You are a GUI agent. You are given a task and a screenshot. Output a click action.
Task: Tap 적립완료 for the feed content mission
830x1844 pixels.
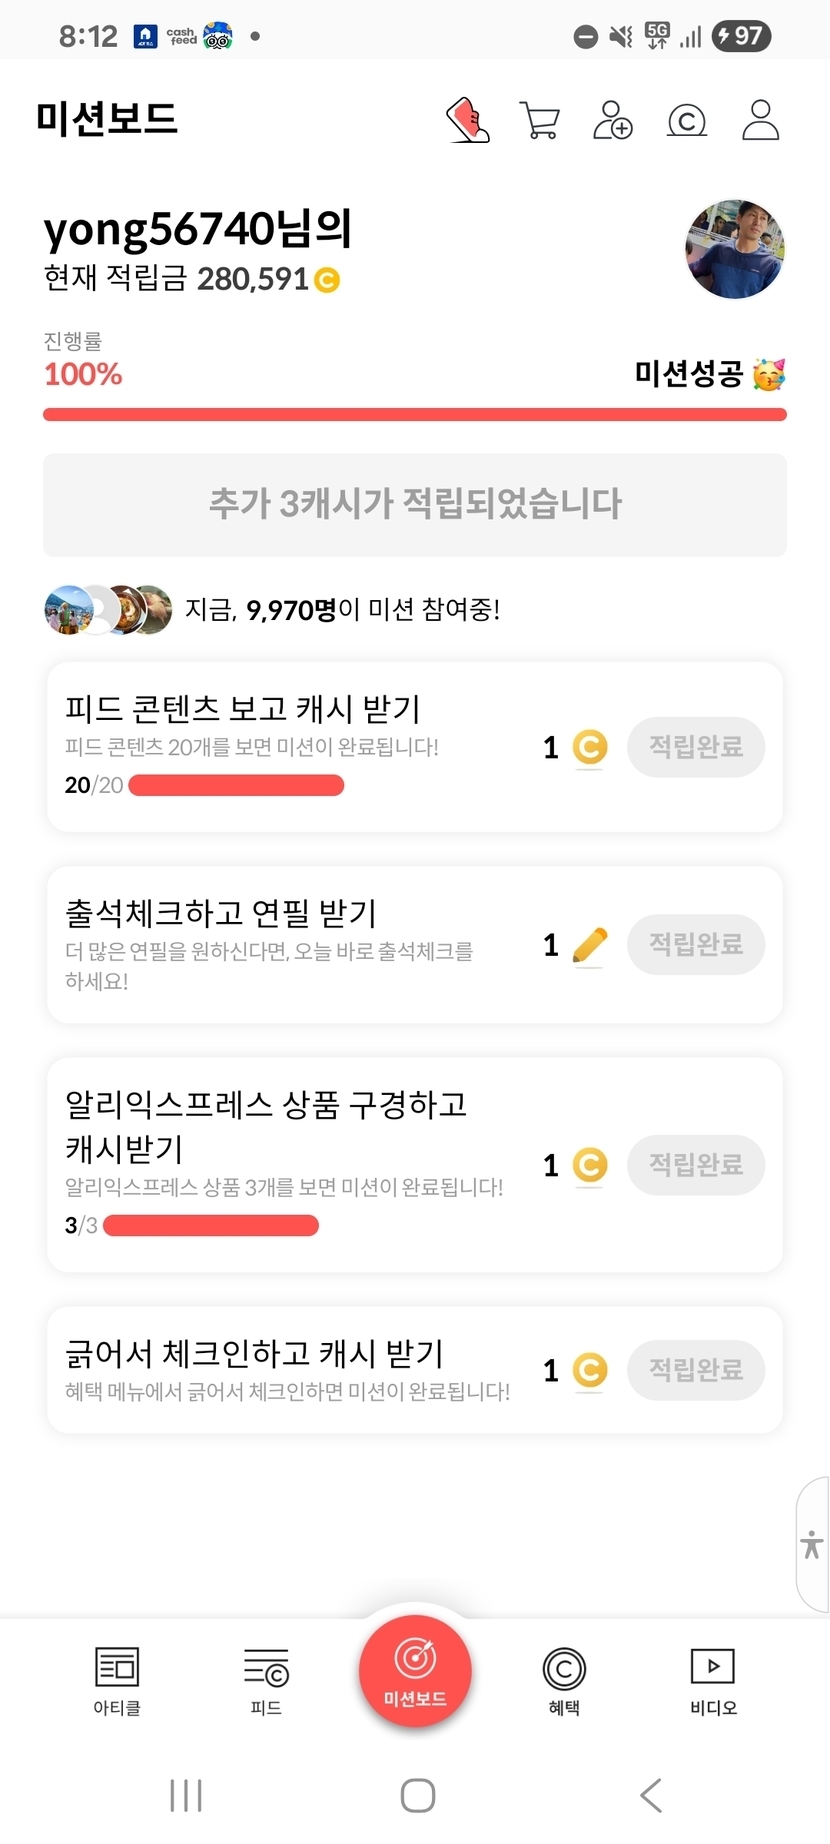[696, 747]
